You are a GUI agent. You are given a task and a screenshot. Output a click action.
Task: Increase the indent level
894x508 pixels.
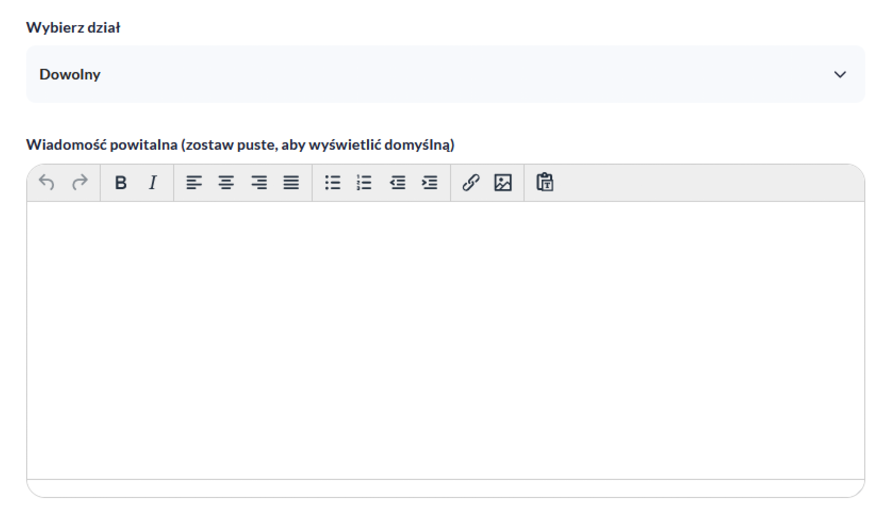point(430,183)
